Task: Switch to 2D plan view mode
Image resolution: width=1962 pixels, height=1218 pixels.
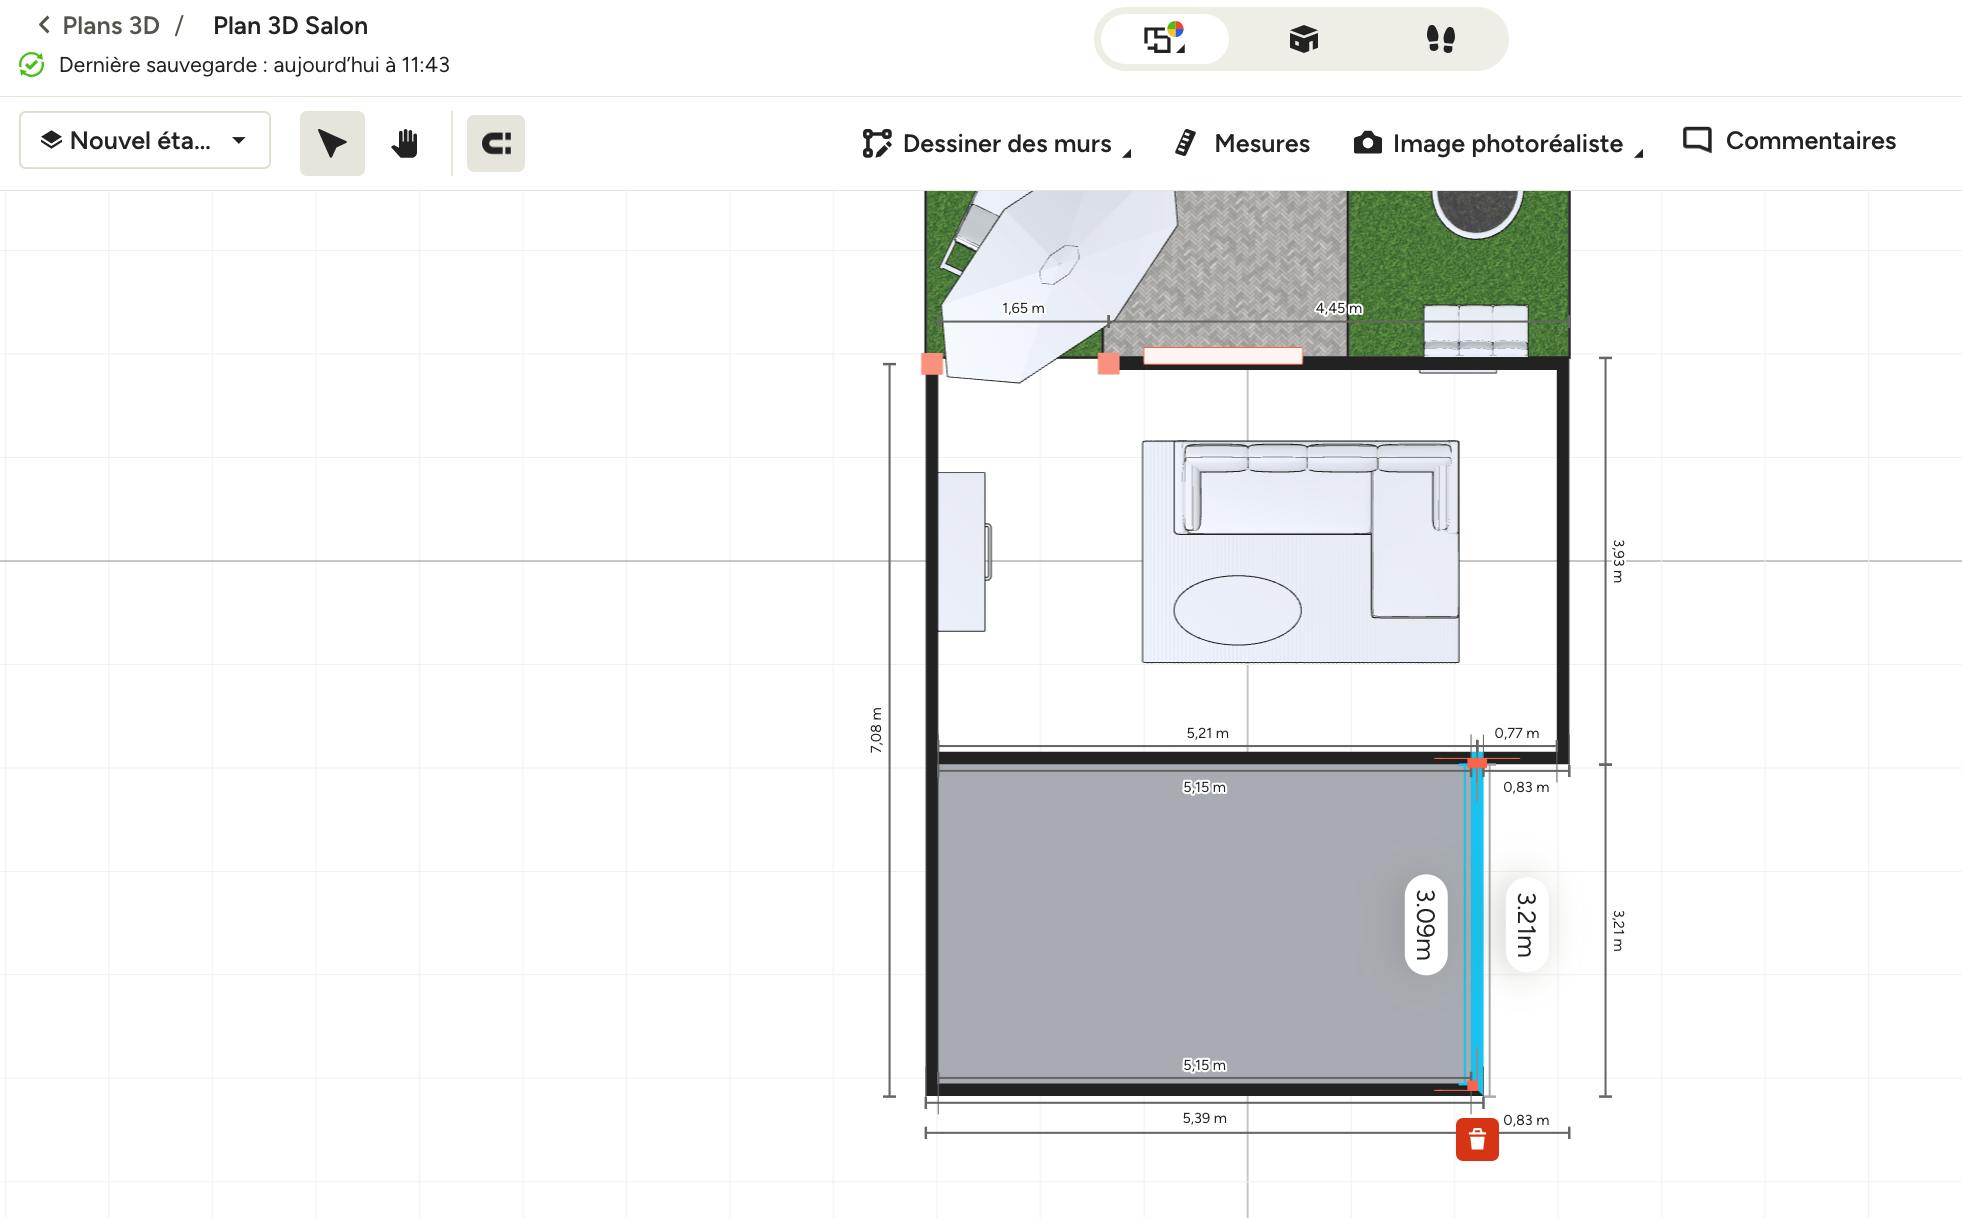Action: 1164,40
